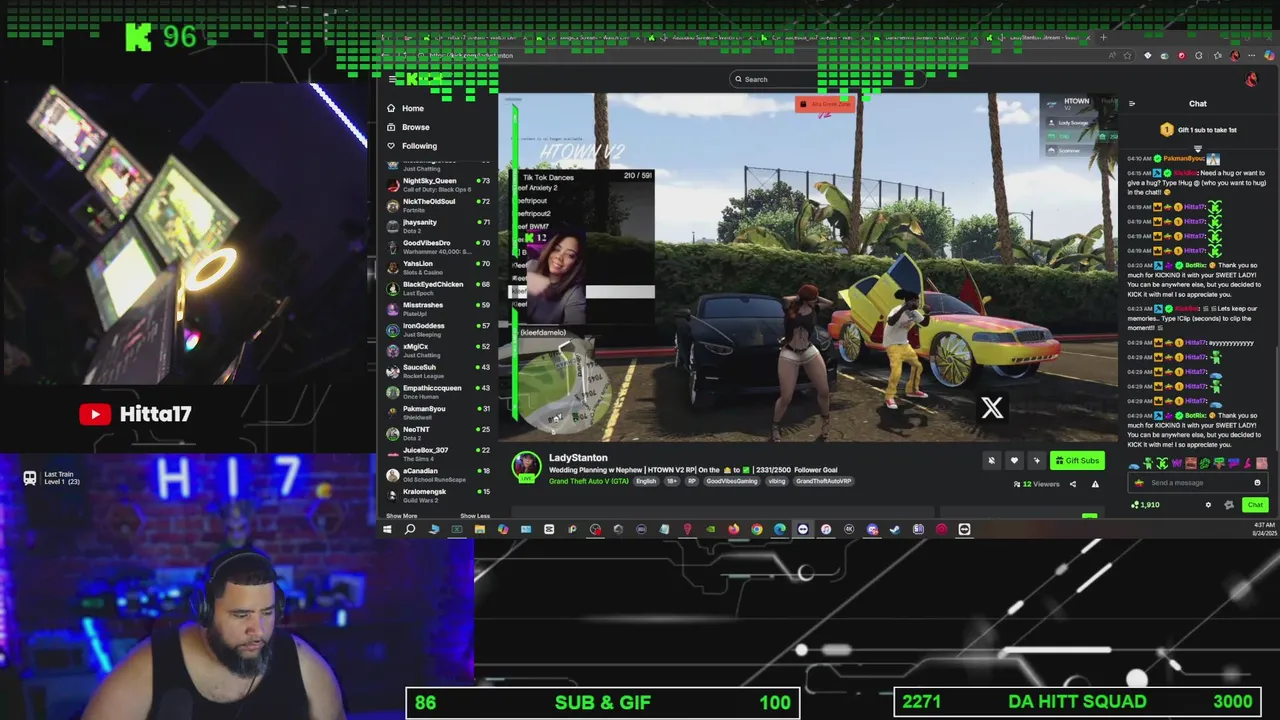Collapse the Chat panel arrow icon
The height and width of the screenshot is (720, 1280).
1131,104
